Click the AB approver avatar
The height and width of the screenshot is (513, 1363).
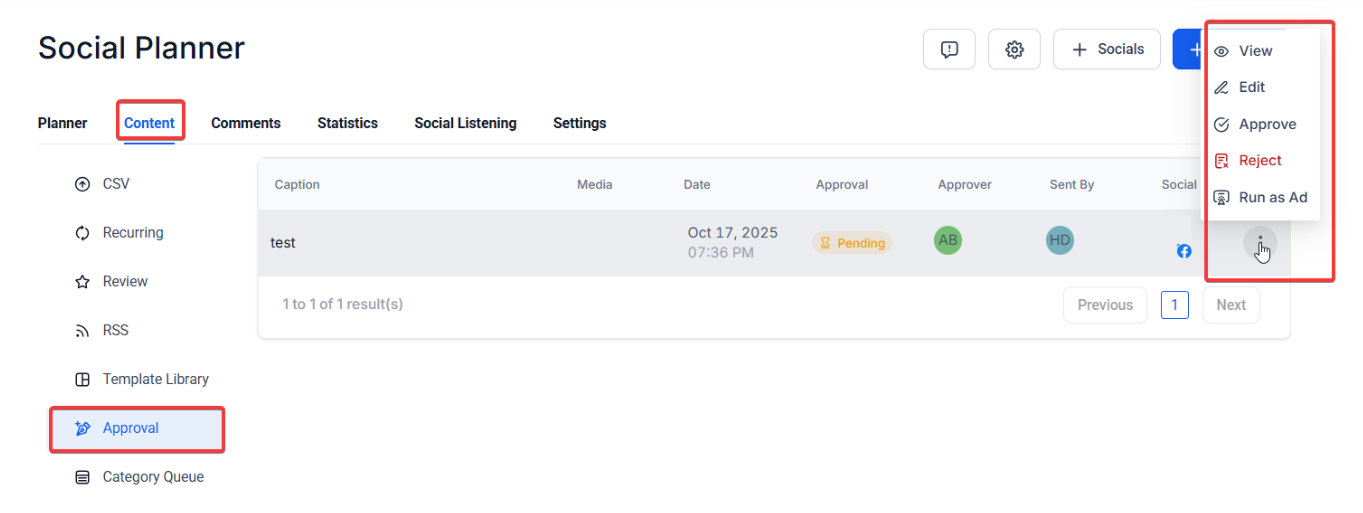point(948,241)
